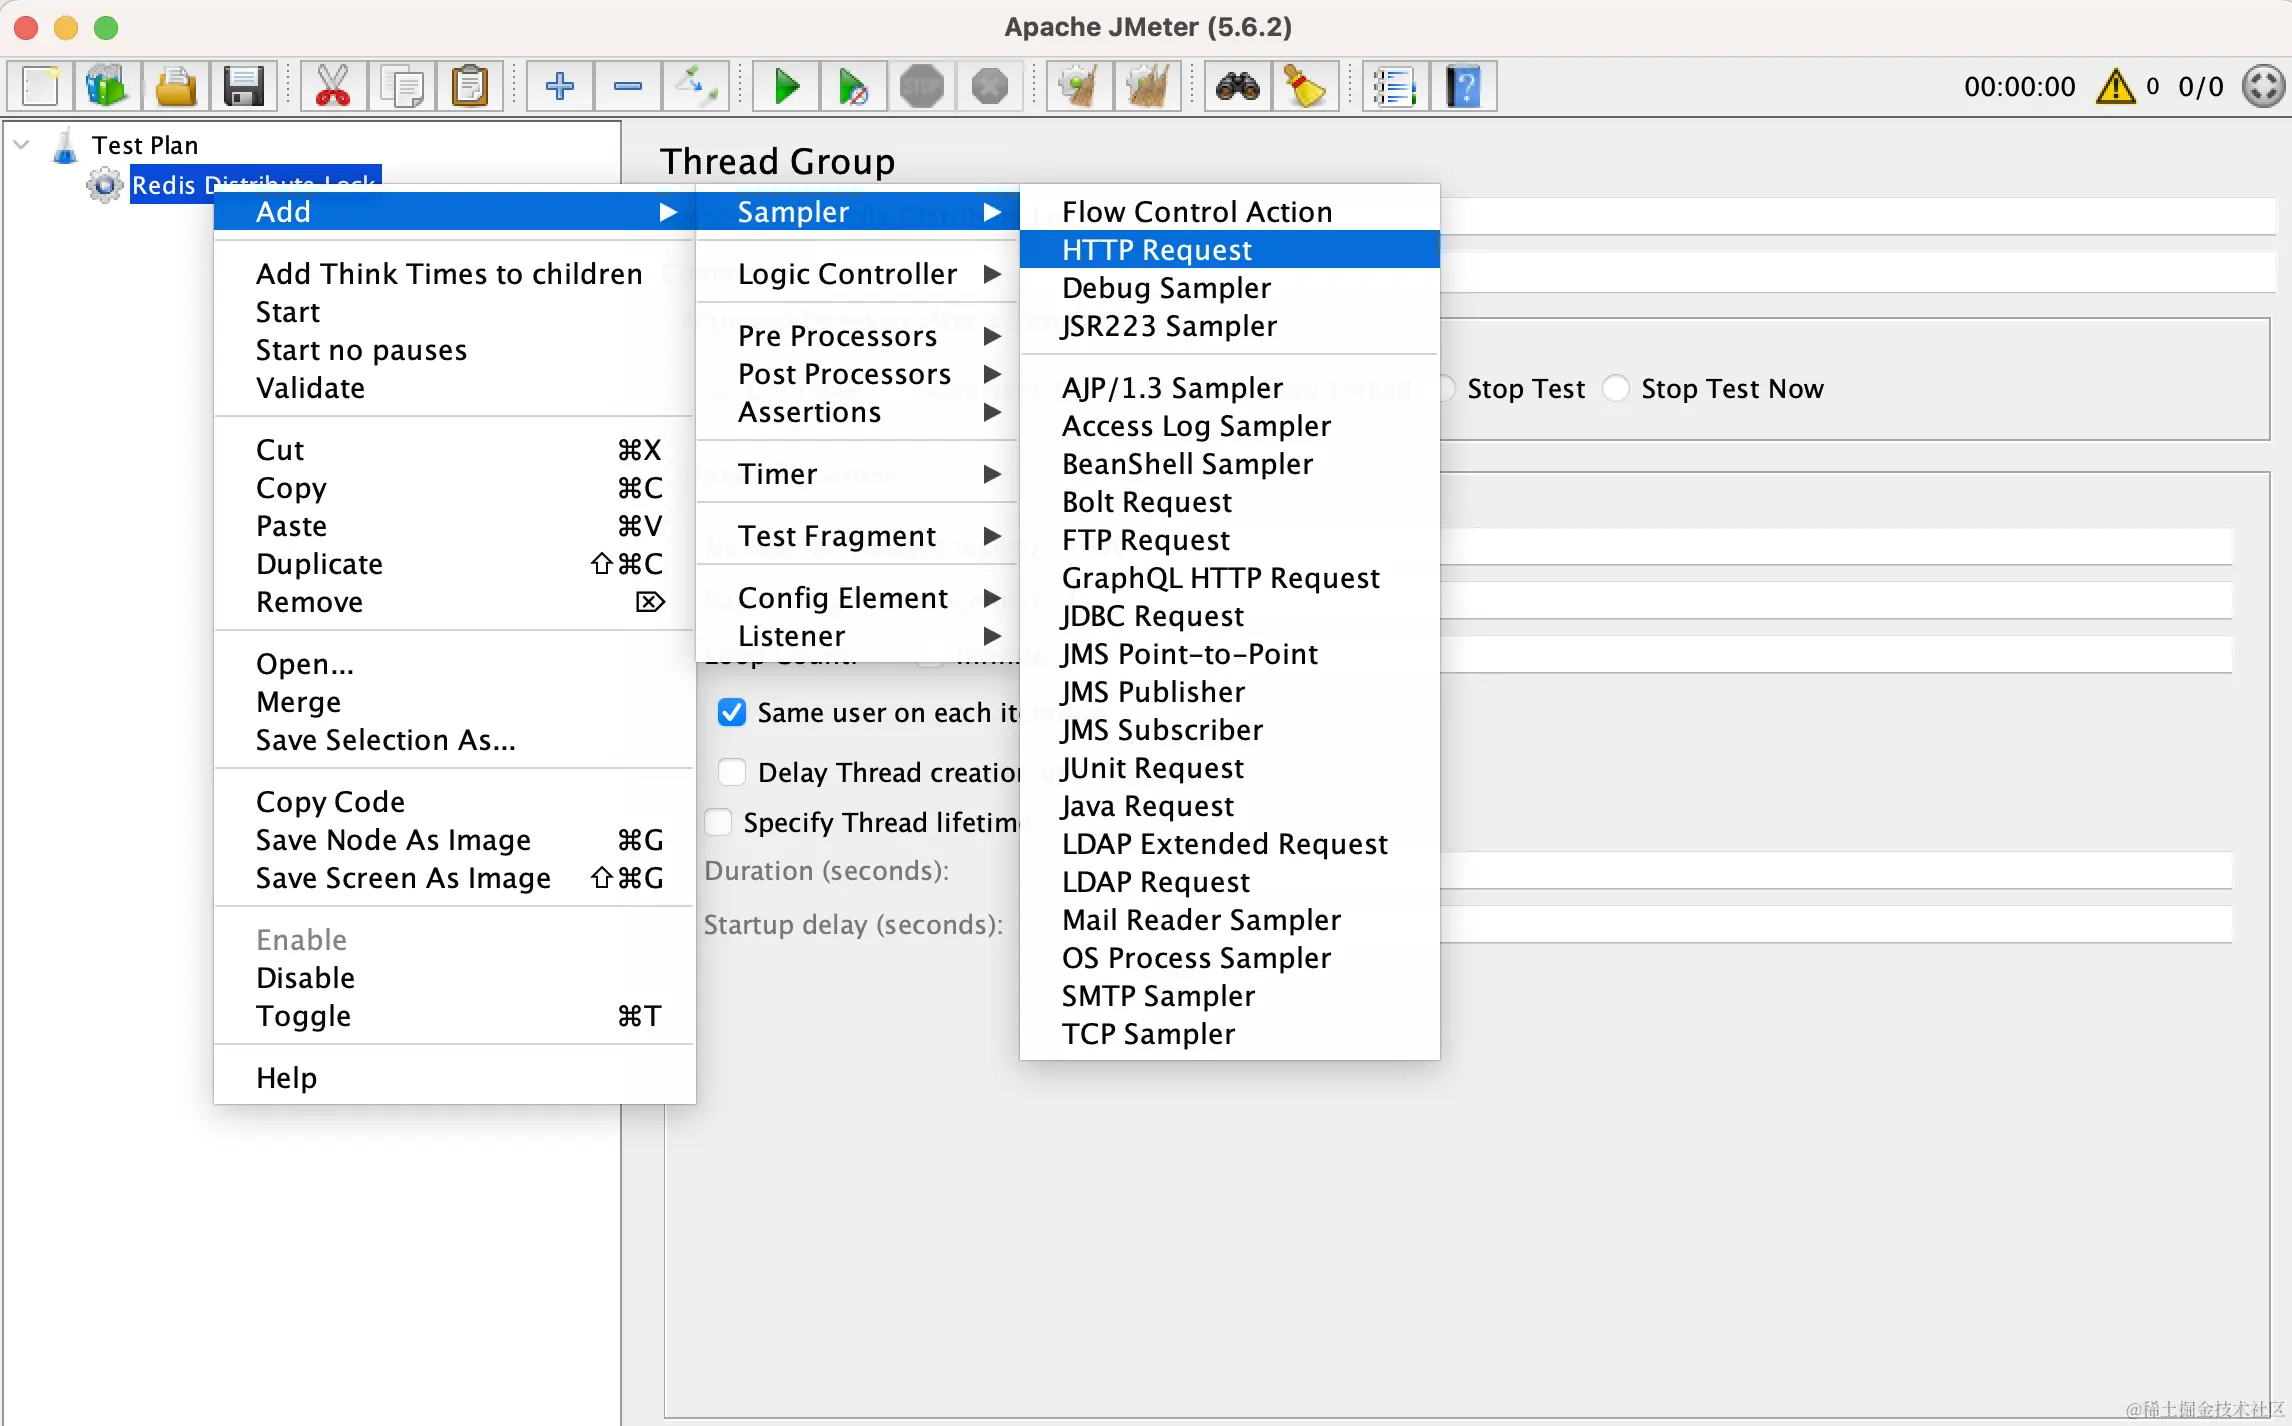Click the Cut scissors toolbar icon
This screenshot has width=2292, height=1426.
(x=332, y=87)
